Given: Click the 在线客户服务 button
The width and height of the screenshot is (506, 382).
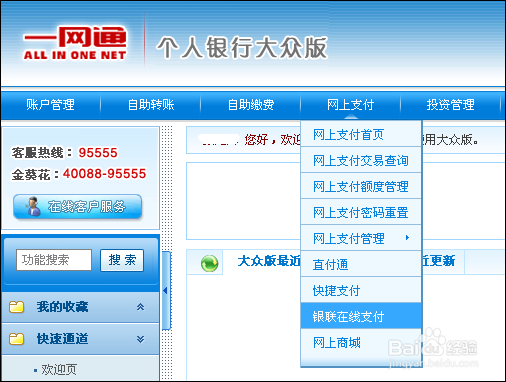Looking at the screenshot, I should click(78, 207).
